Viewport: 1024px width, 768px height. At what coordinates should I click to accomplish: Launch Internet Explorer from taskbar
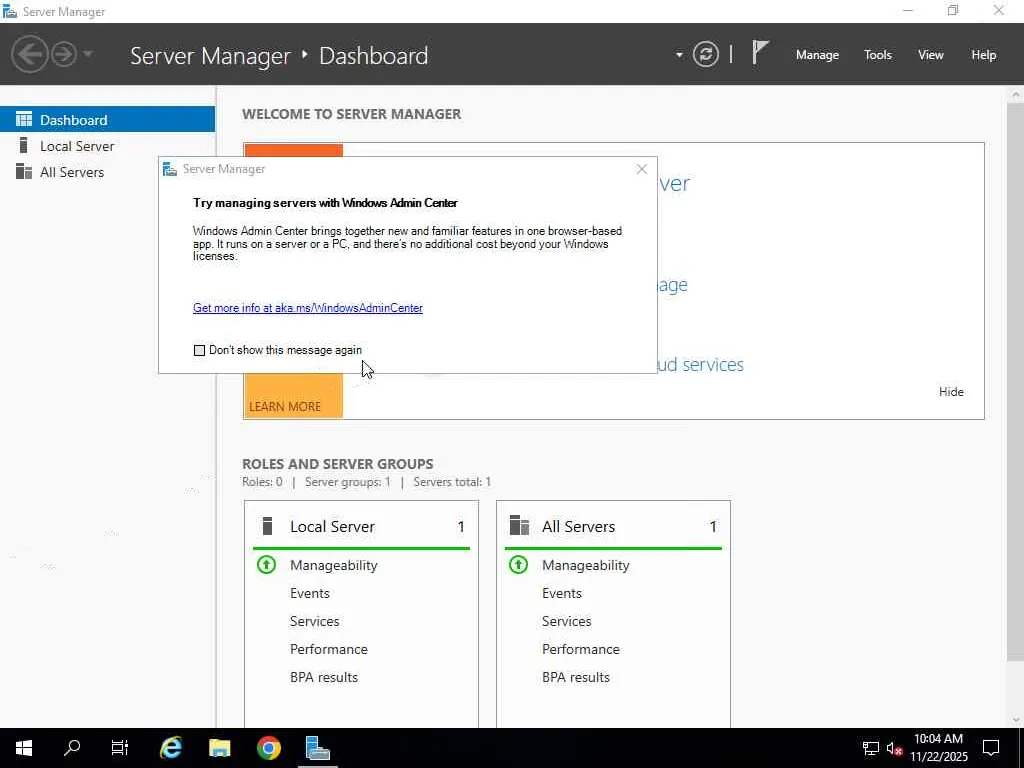[x=171, y=748]
